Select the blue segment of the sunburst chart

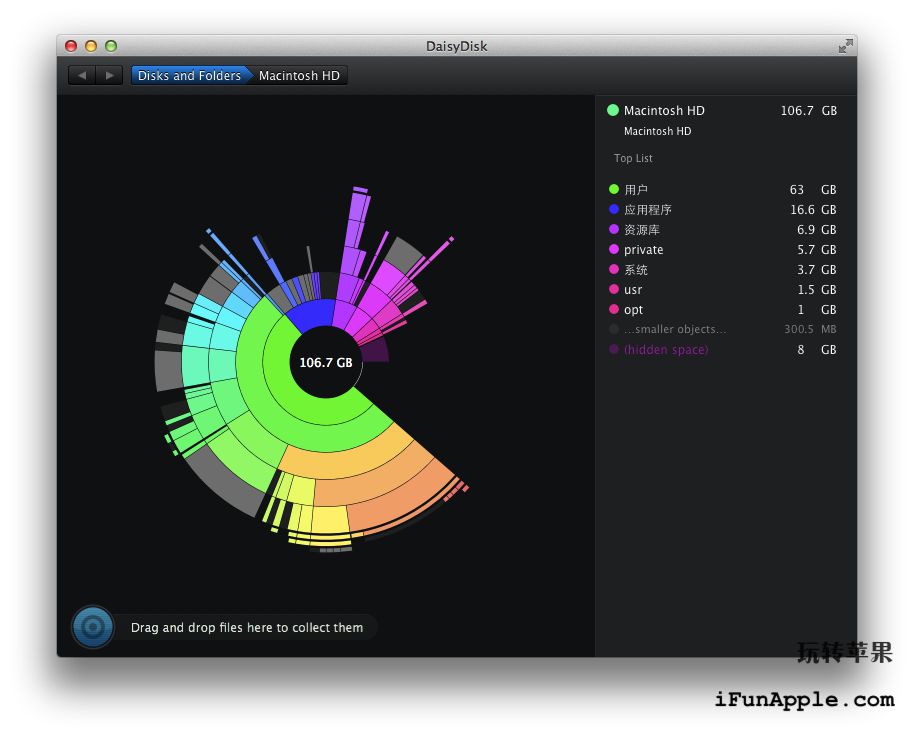[x=311, y=315]
